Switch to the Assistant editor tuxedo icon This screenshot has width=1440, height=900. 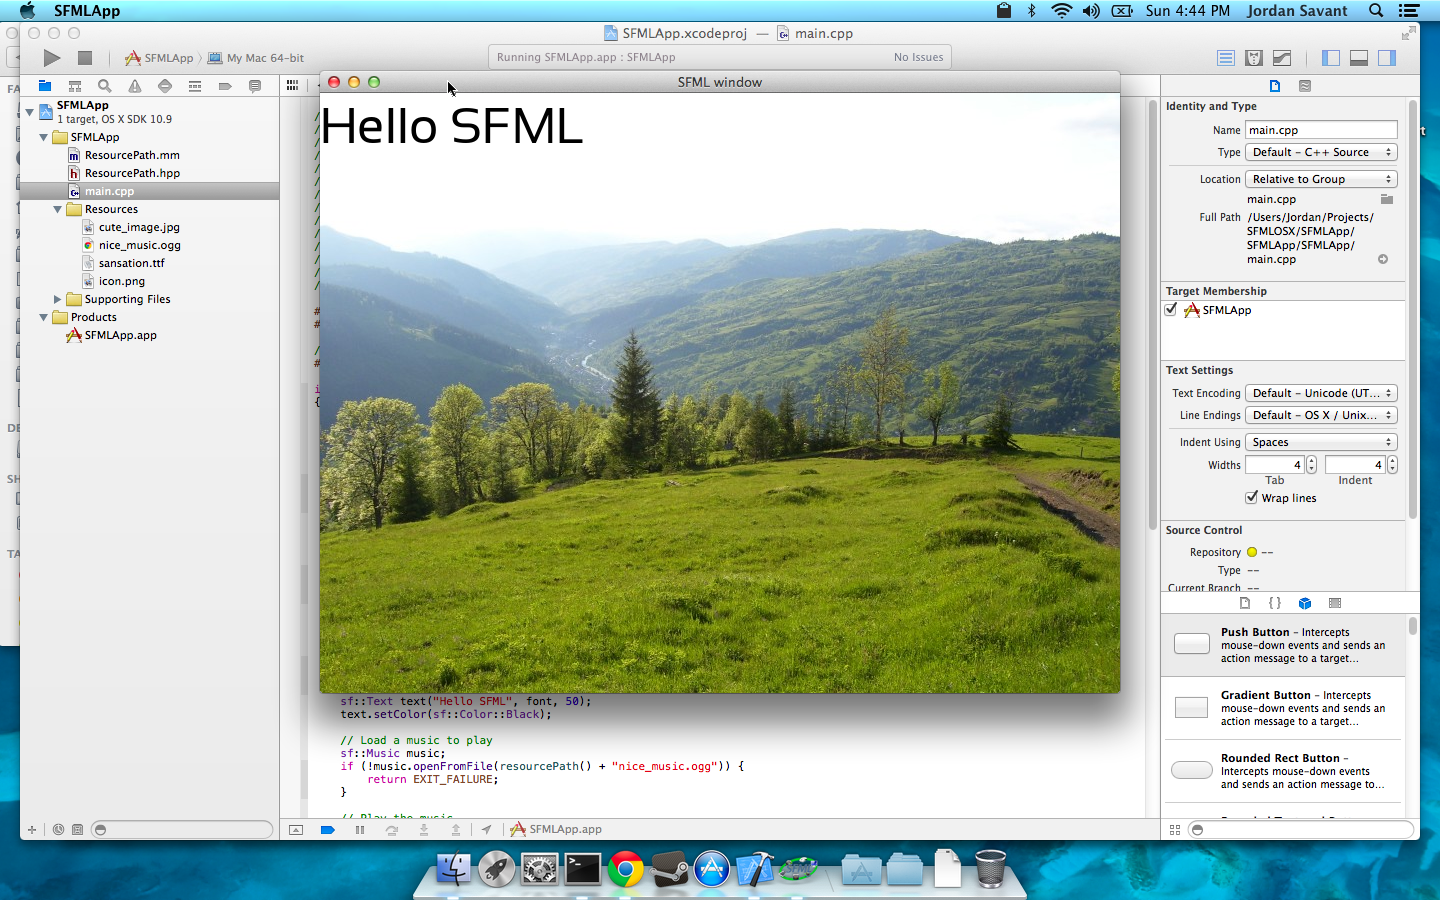(1254, 58)
